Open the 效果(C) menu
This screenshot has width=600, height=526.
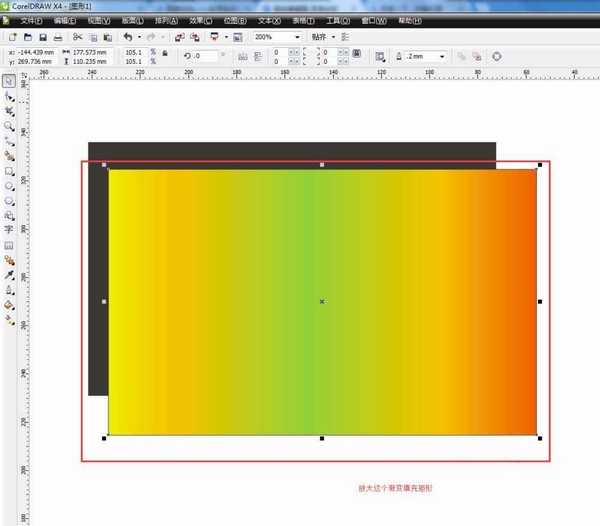click(x=201, y=19)
